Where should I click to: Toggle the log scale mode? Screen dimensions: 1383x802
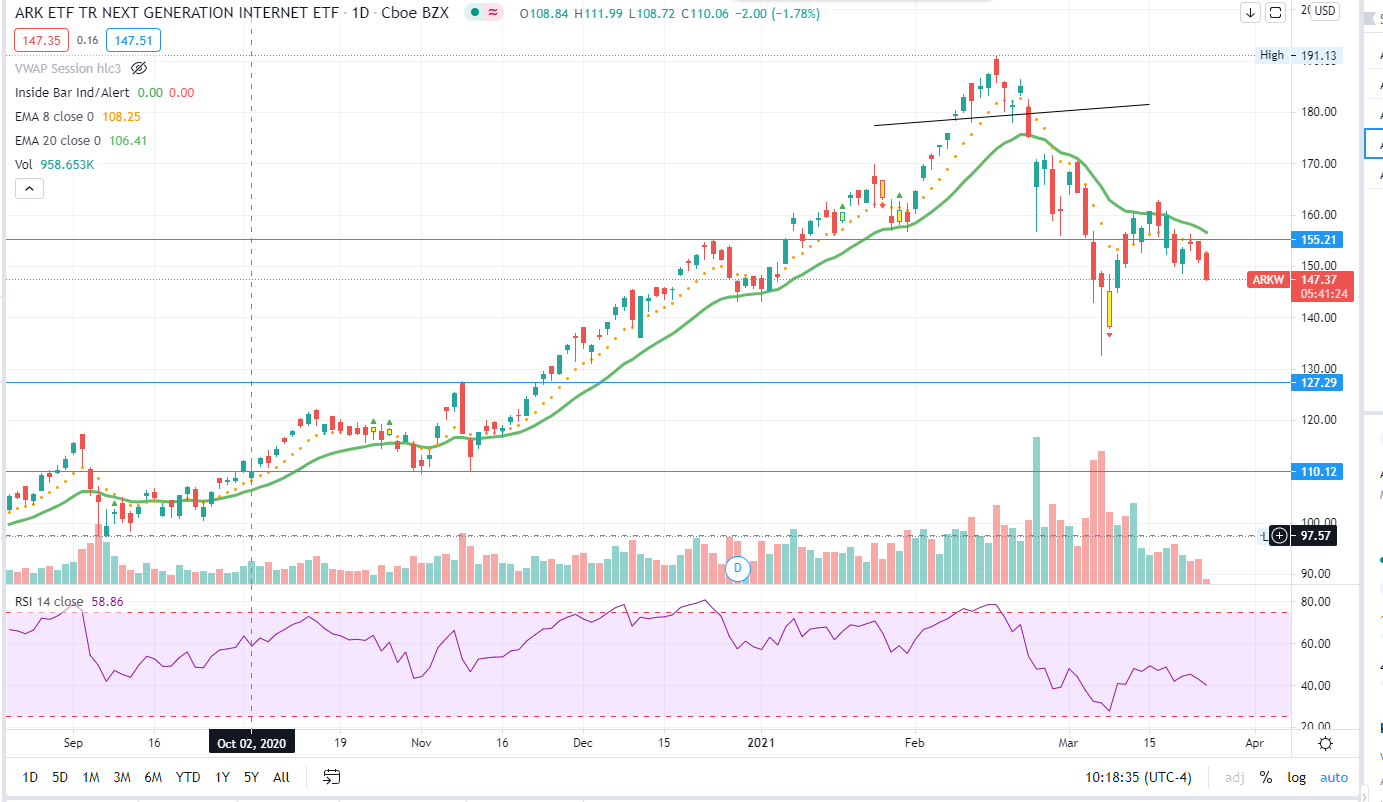(1297, 777)
